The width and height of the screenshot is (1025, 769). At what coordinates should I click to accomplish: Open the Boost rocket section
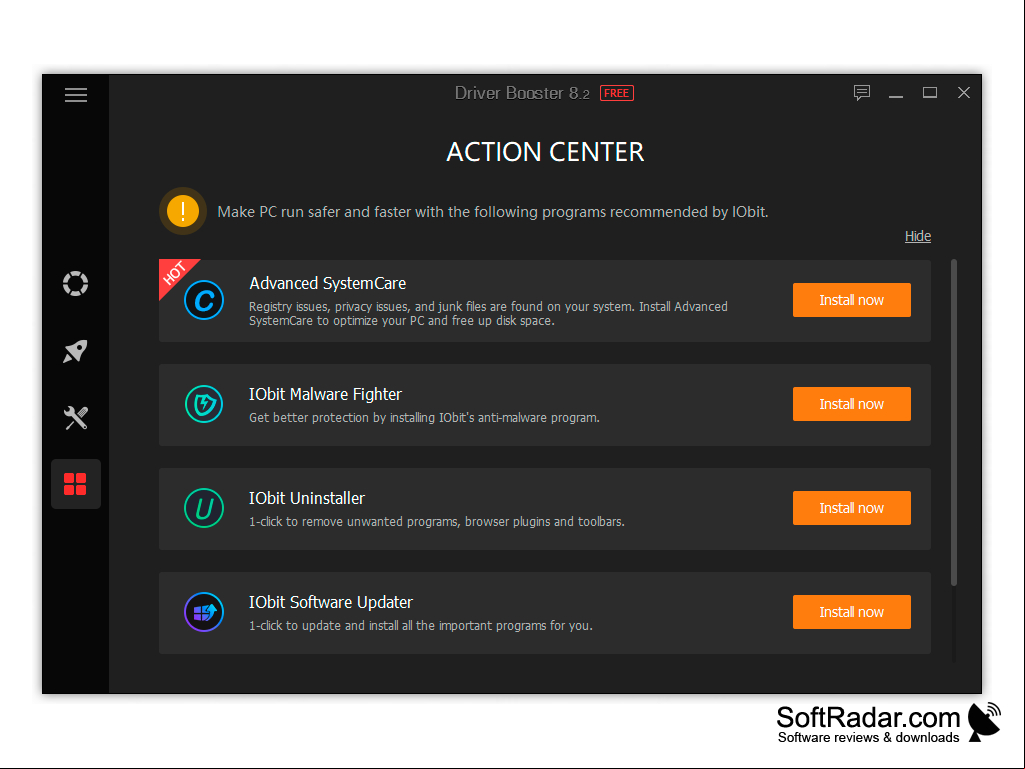(x=75, y=351)
